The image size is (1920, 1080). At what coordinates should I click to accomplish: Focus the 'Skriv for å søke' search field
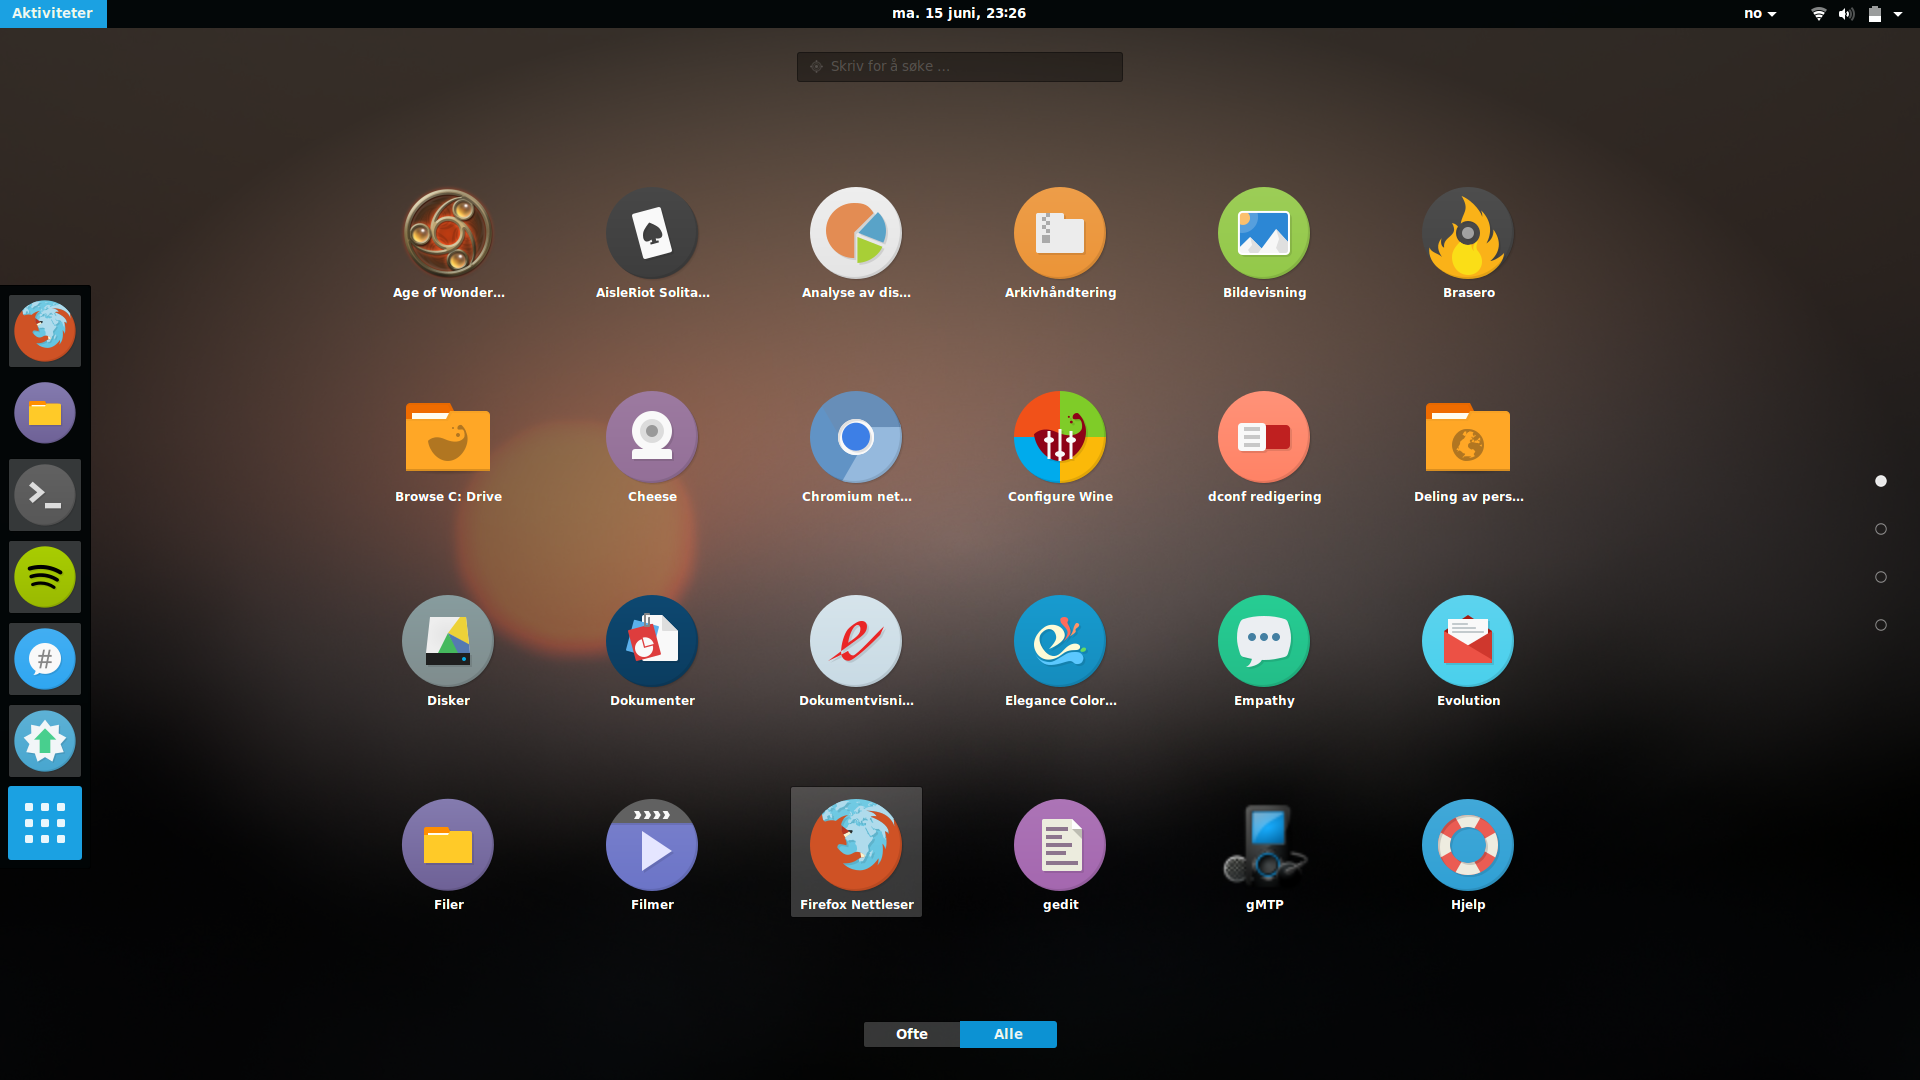pyautogui.click(x=959, y=66)
